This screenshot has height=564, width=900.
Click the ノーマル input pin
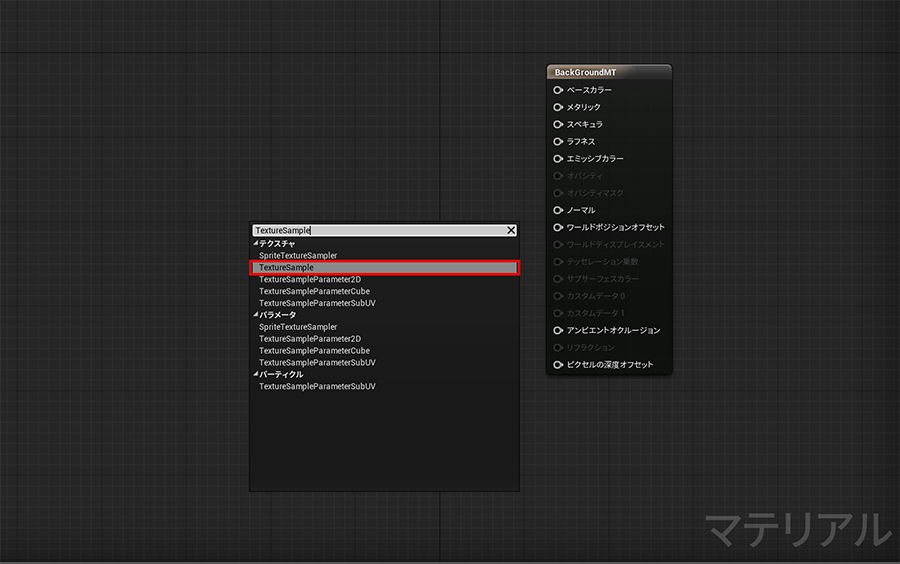pyautogui.click(x=559, y=210)
